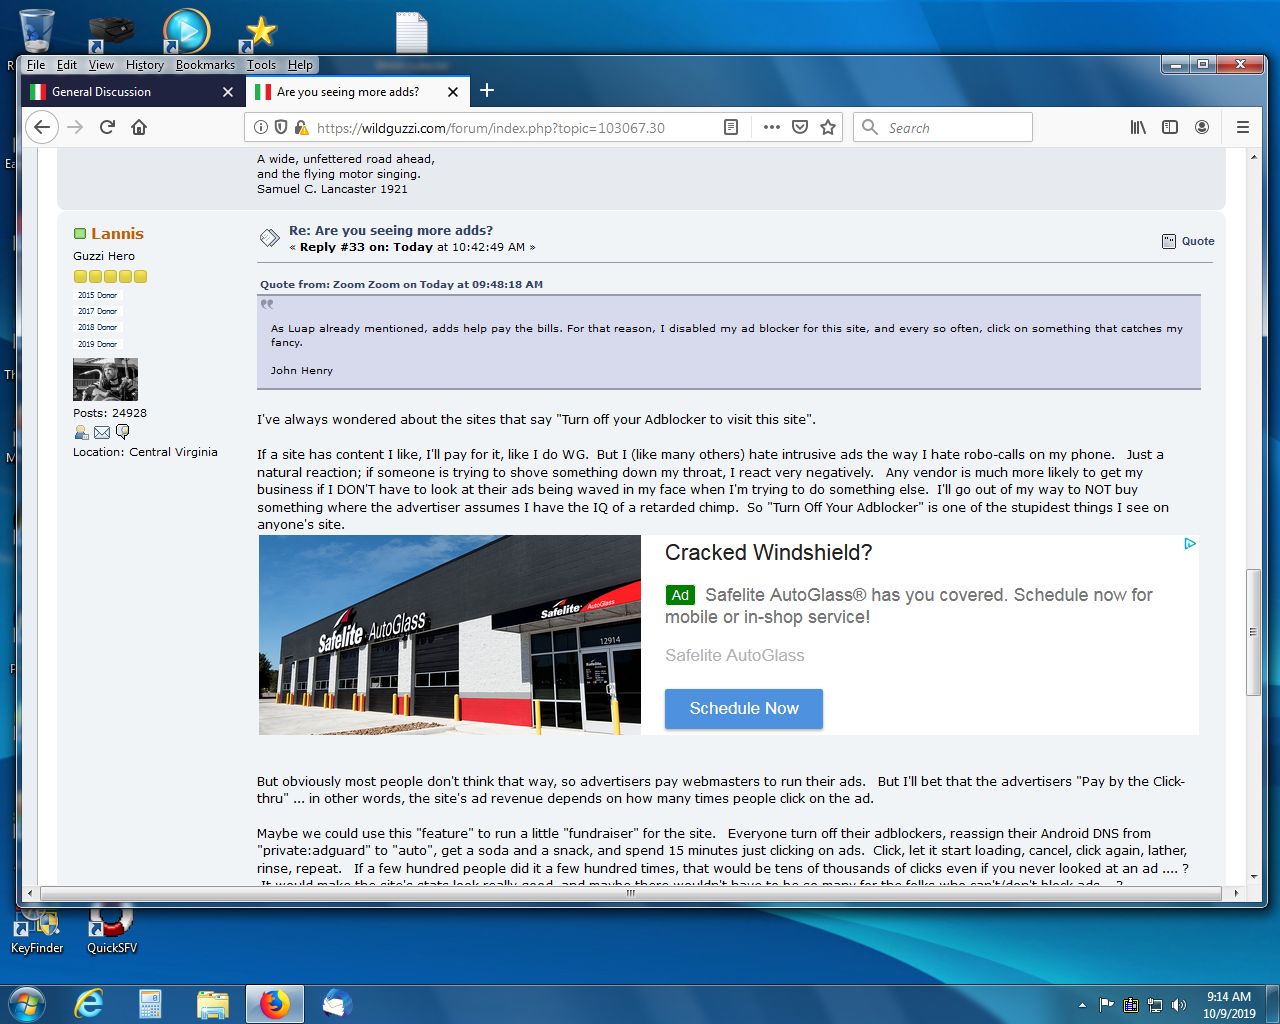Open the Firefox home page
This screenshot has width=1280, height=1024.
click(x=139, y=128)
